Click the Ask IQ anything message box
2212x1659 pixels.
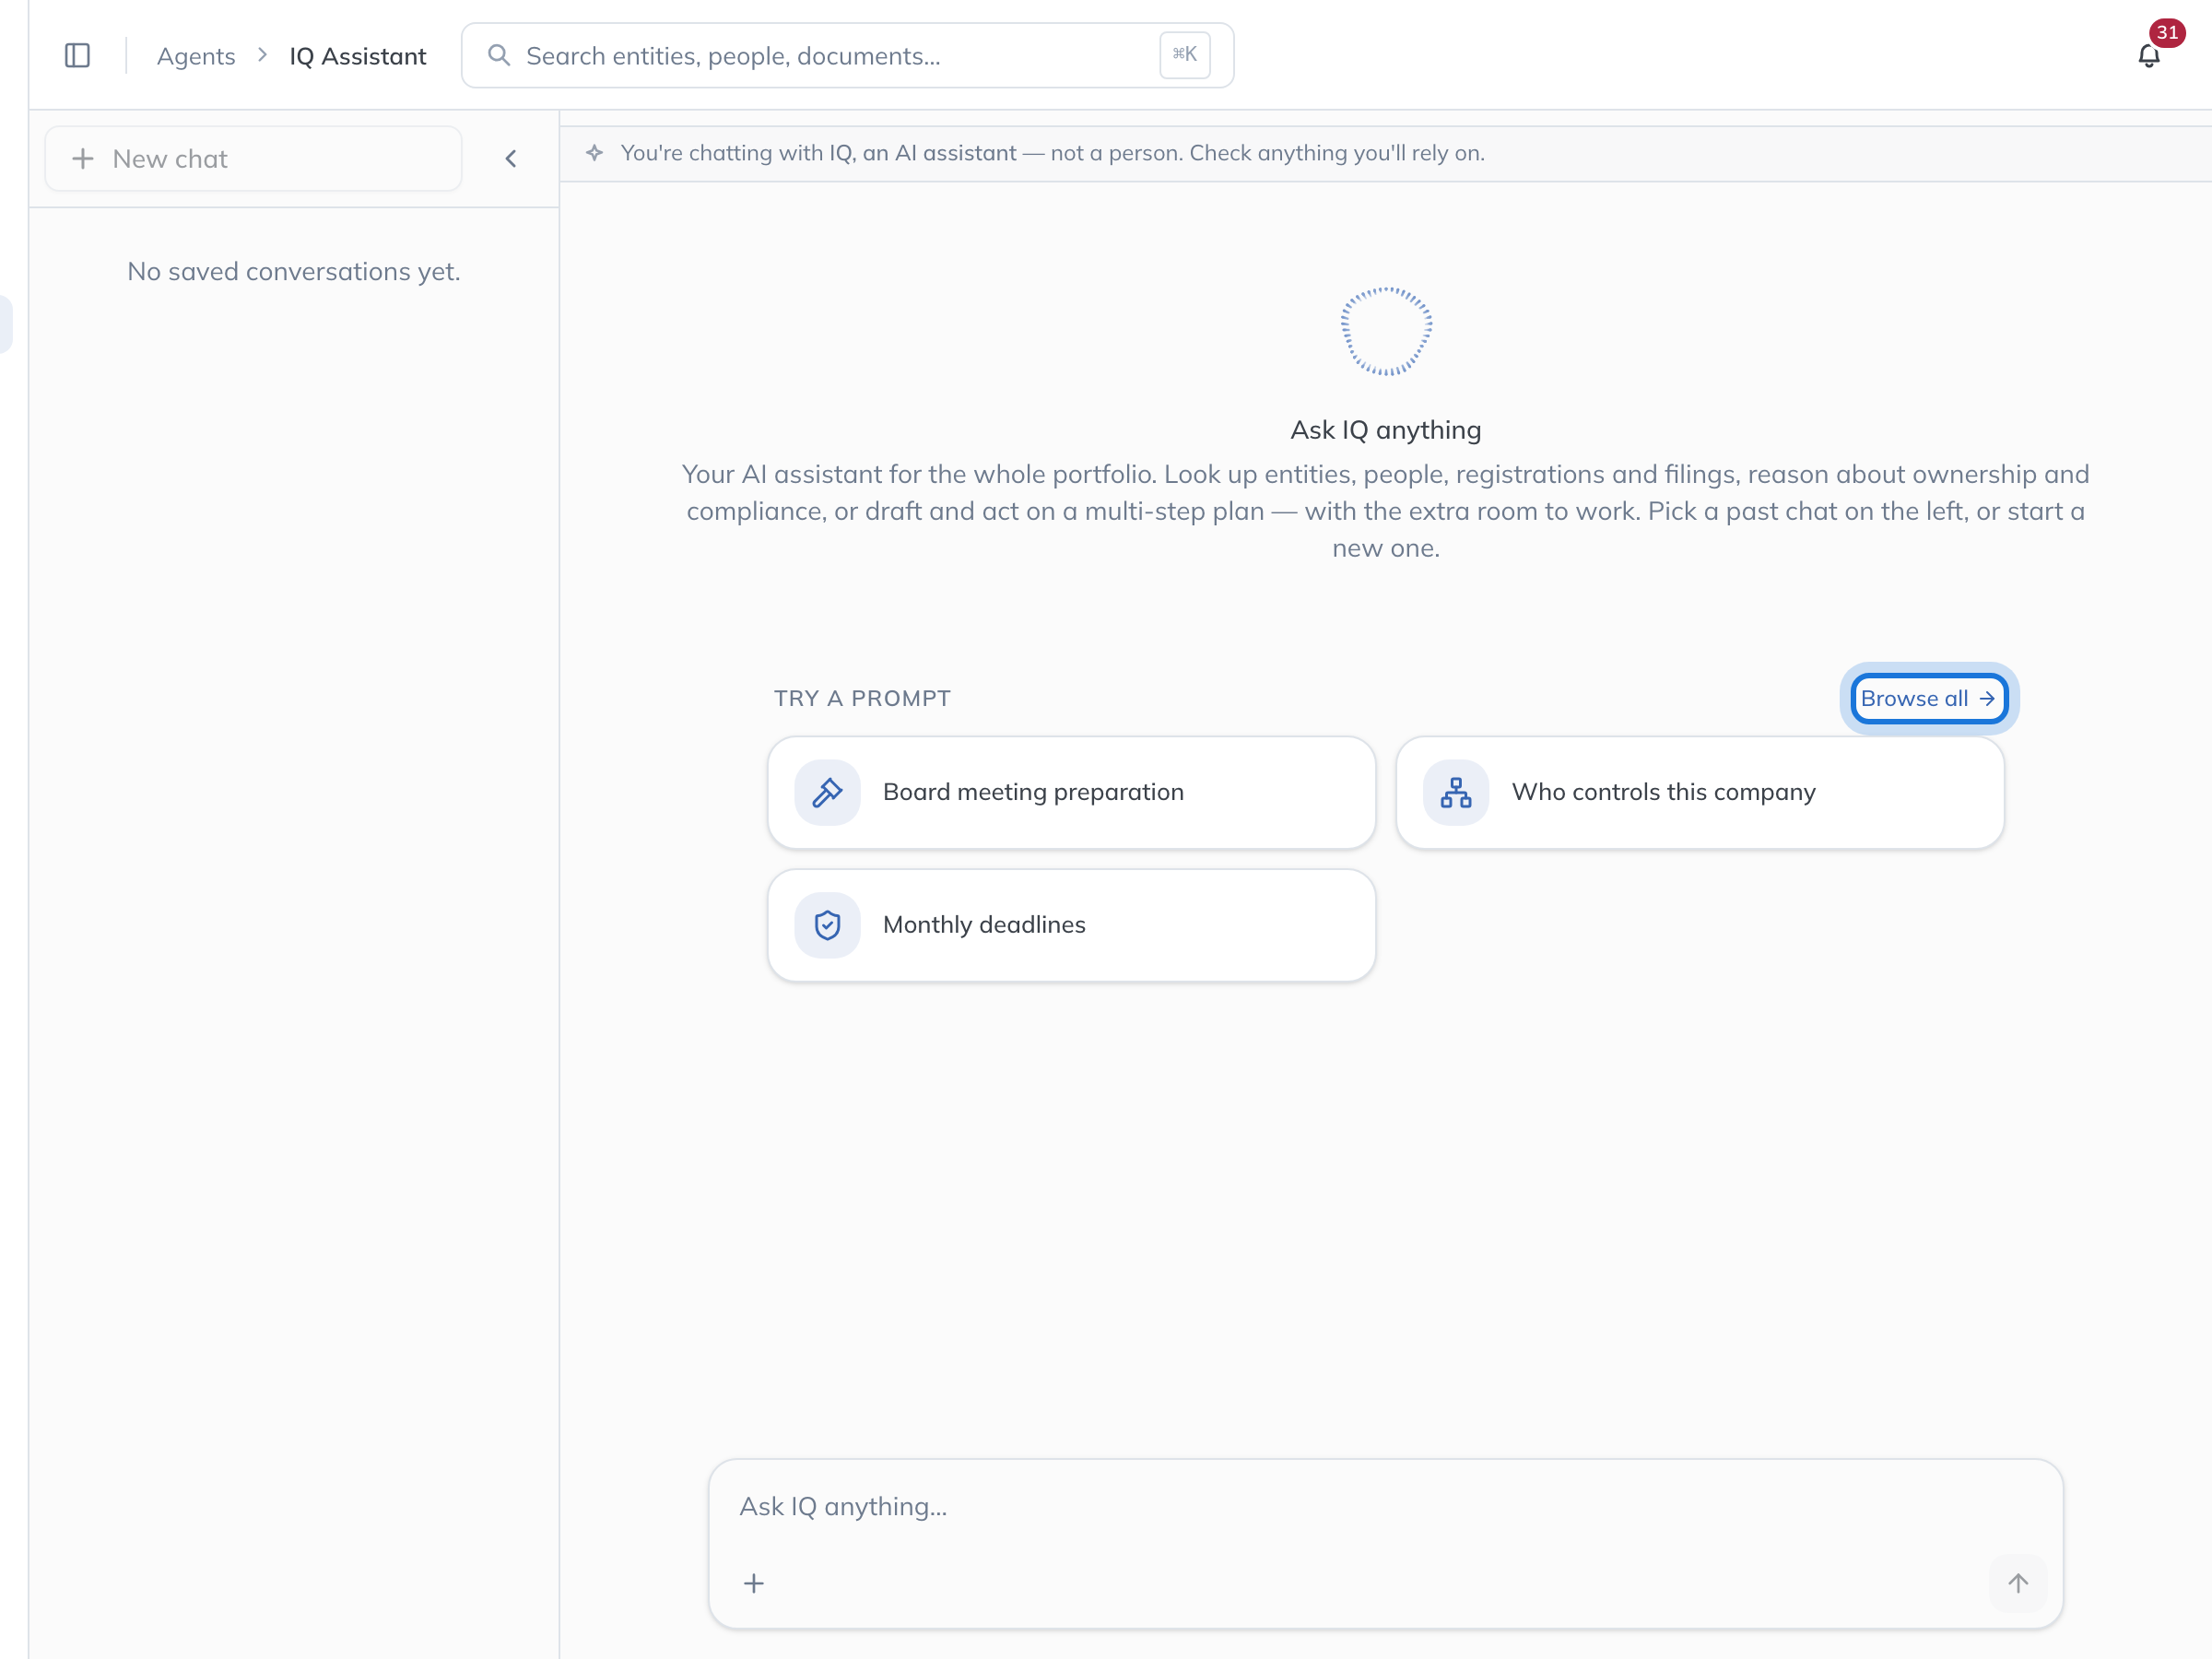tap(1385, 1543)
